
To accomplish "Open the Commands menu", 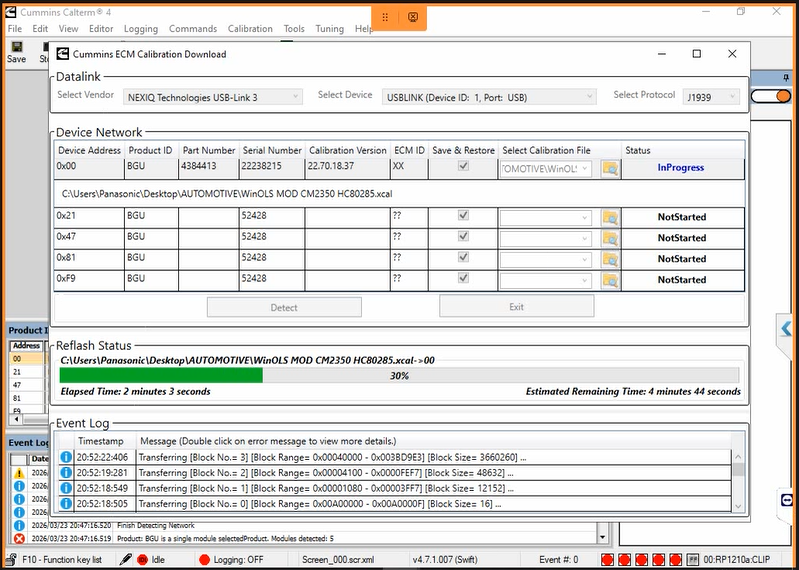I will coord(192,29).
